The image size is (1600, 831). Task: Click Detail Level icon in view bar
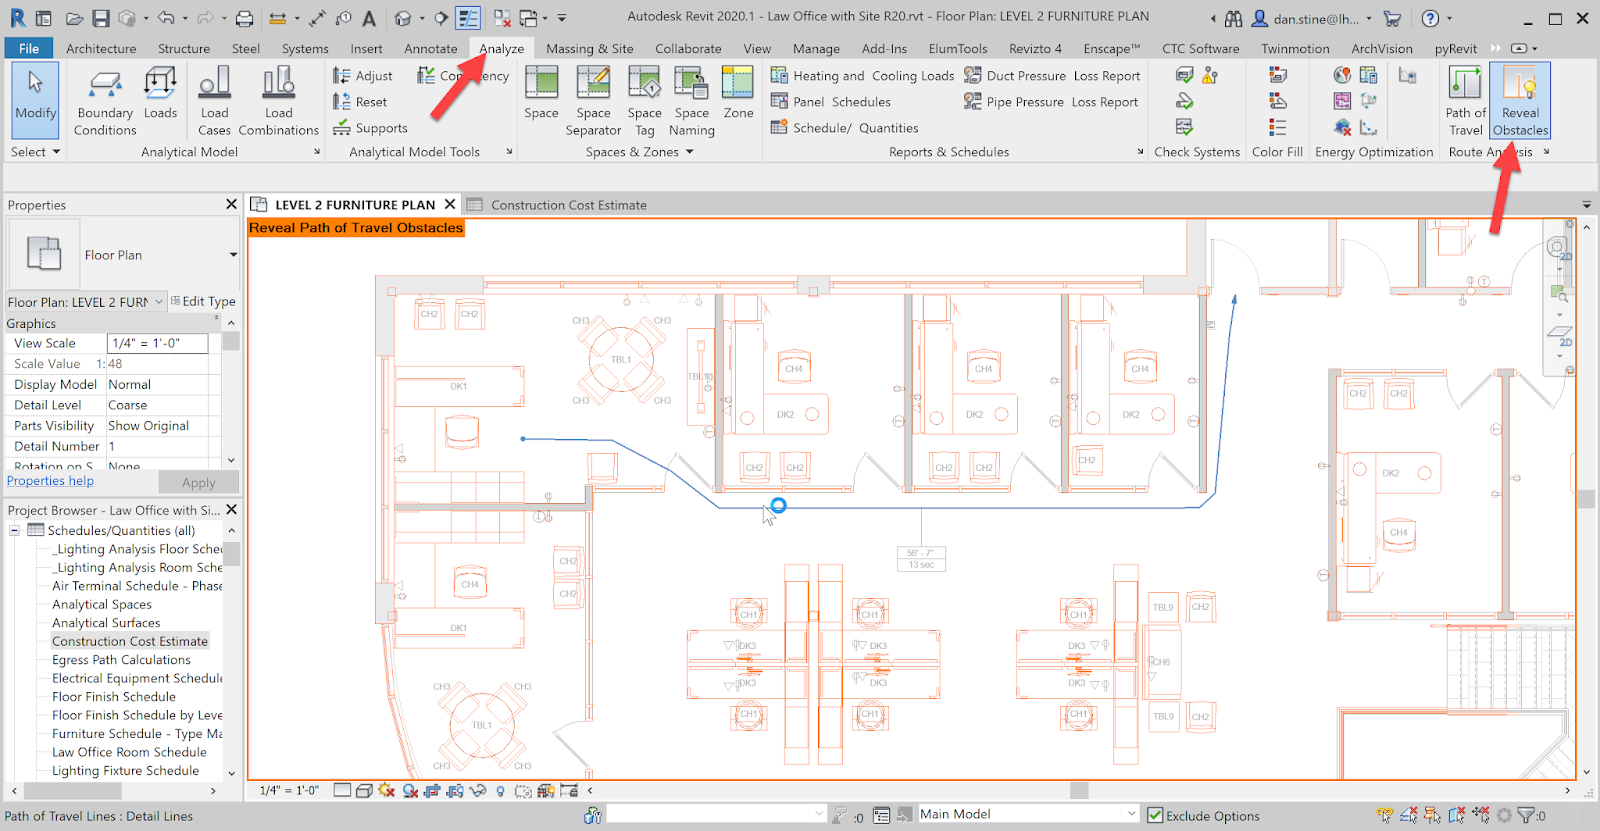click(x=342, y=790)
